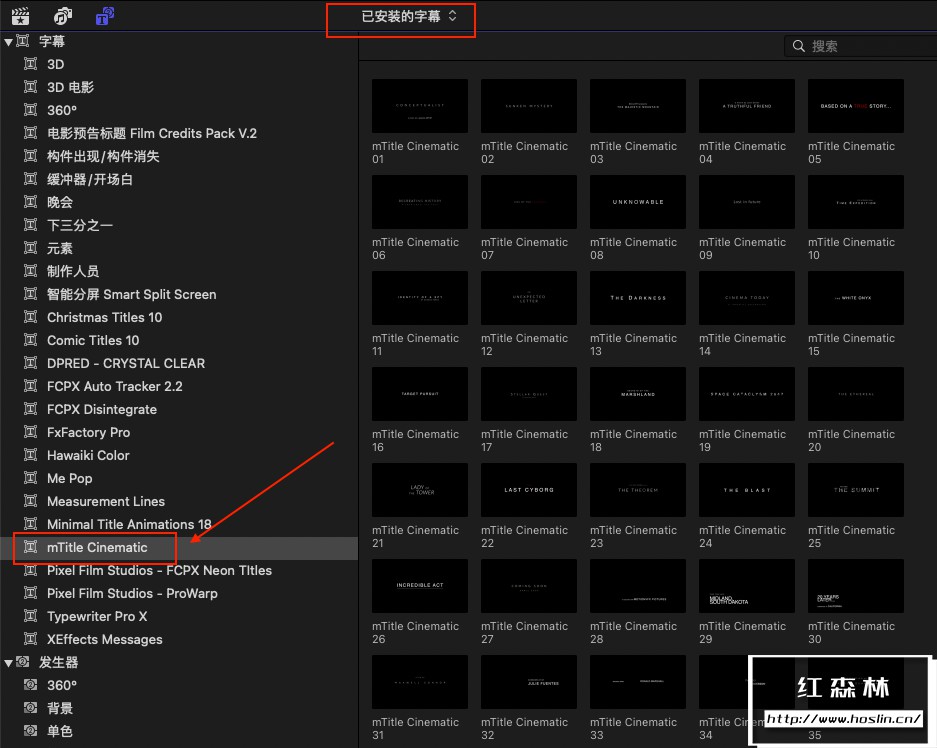The image size is (937, 748).
Task: Select mTitle Cinematic 20 thumbnail
Action: tap(856, 394)
